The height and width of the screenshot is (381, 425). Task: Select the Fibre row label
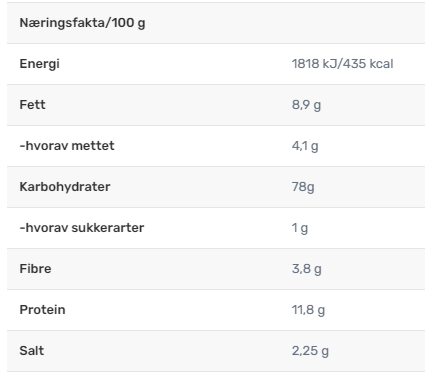pyautogui.click(x=35, y=269)
